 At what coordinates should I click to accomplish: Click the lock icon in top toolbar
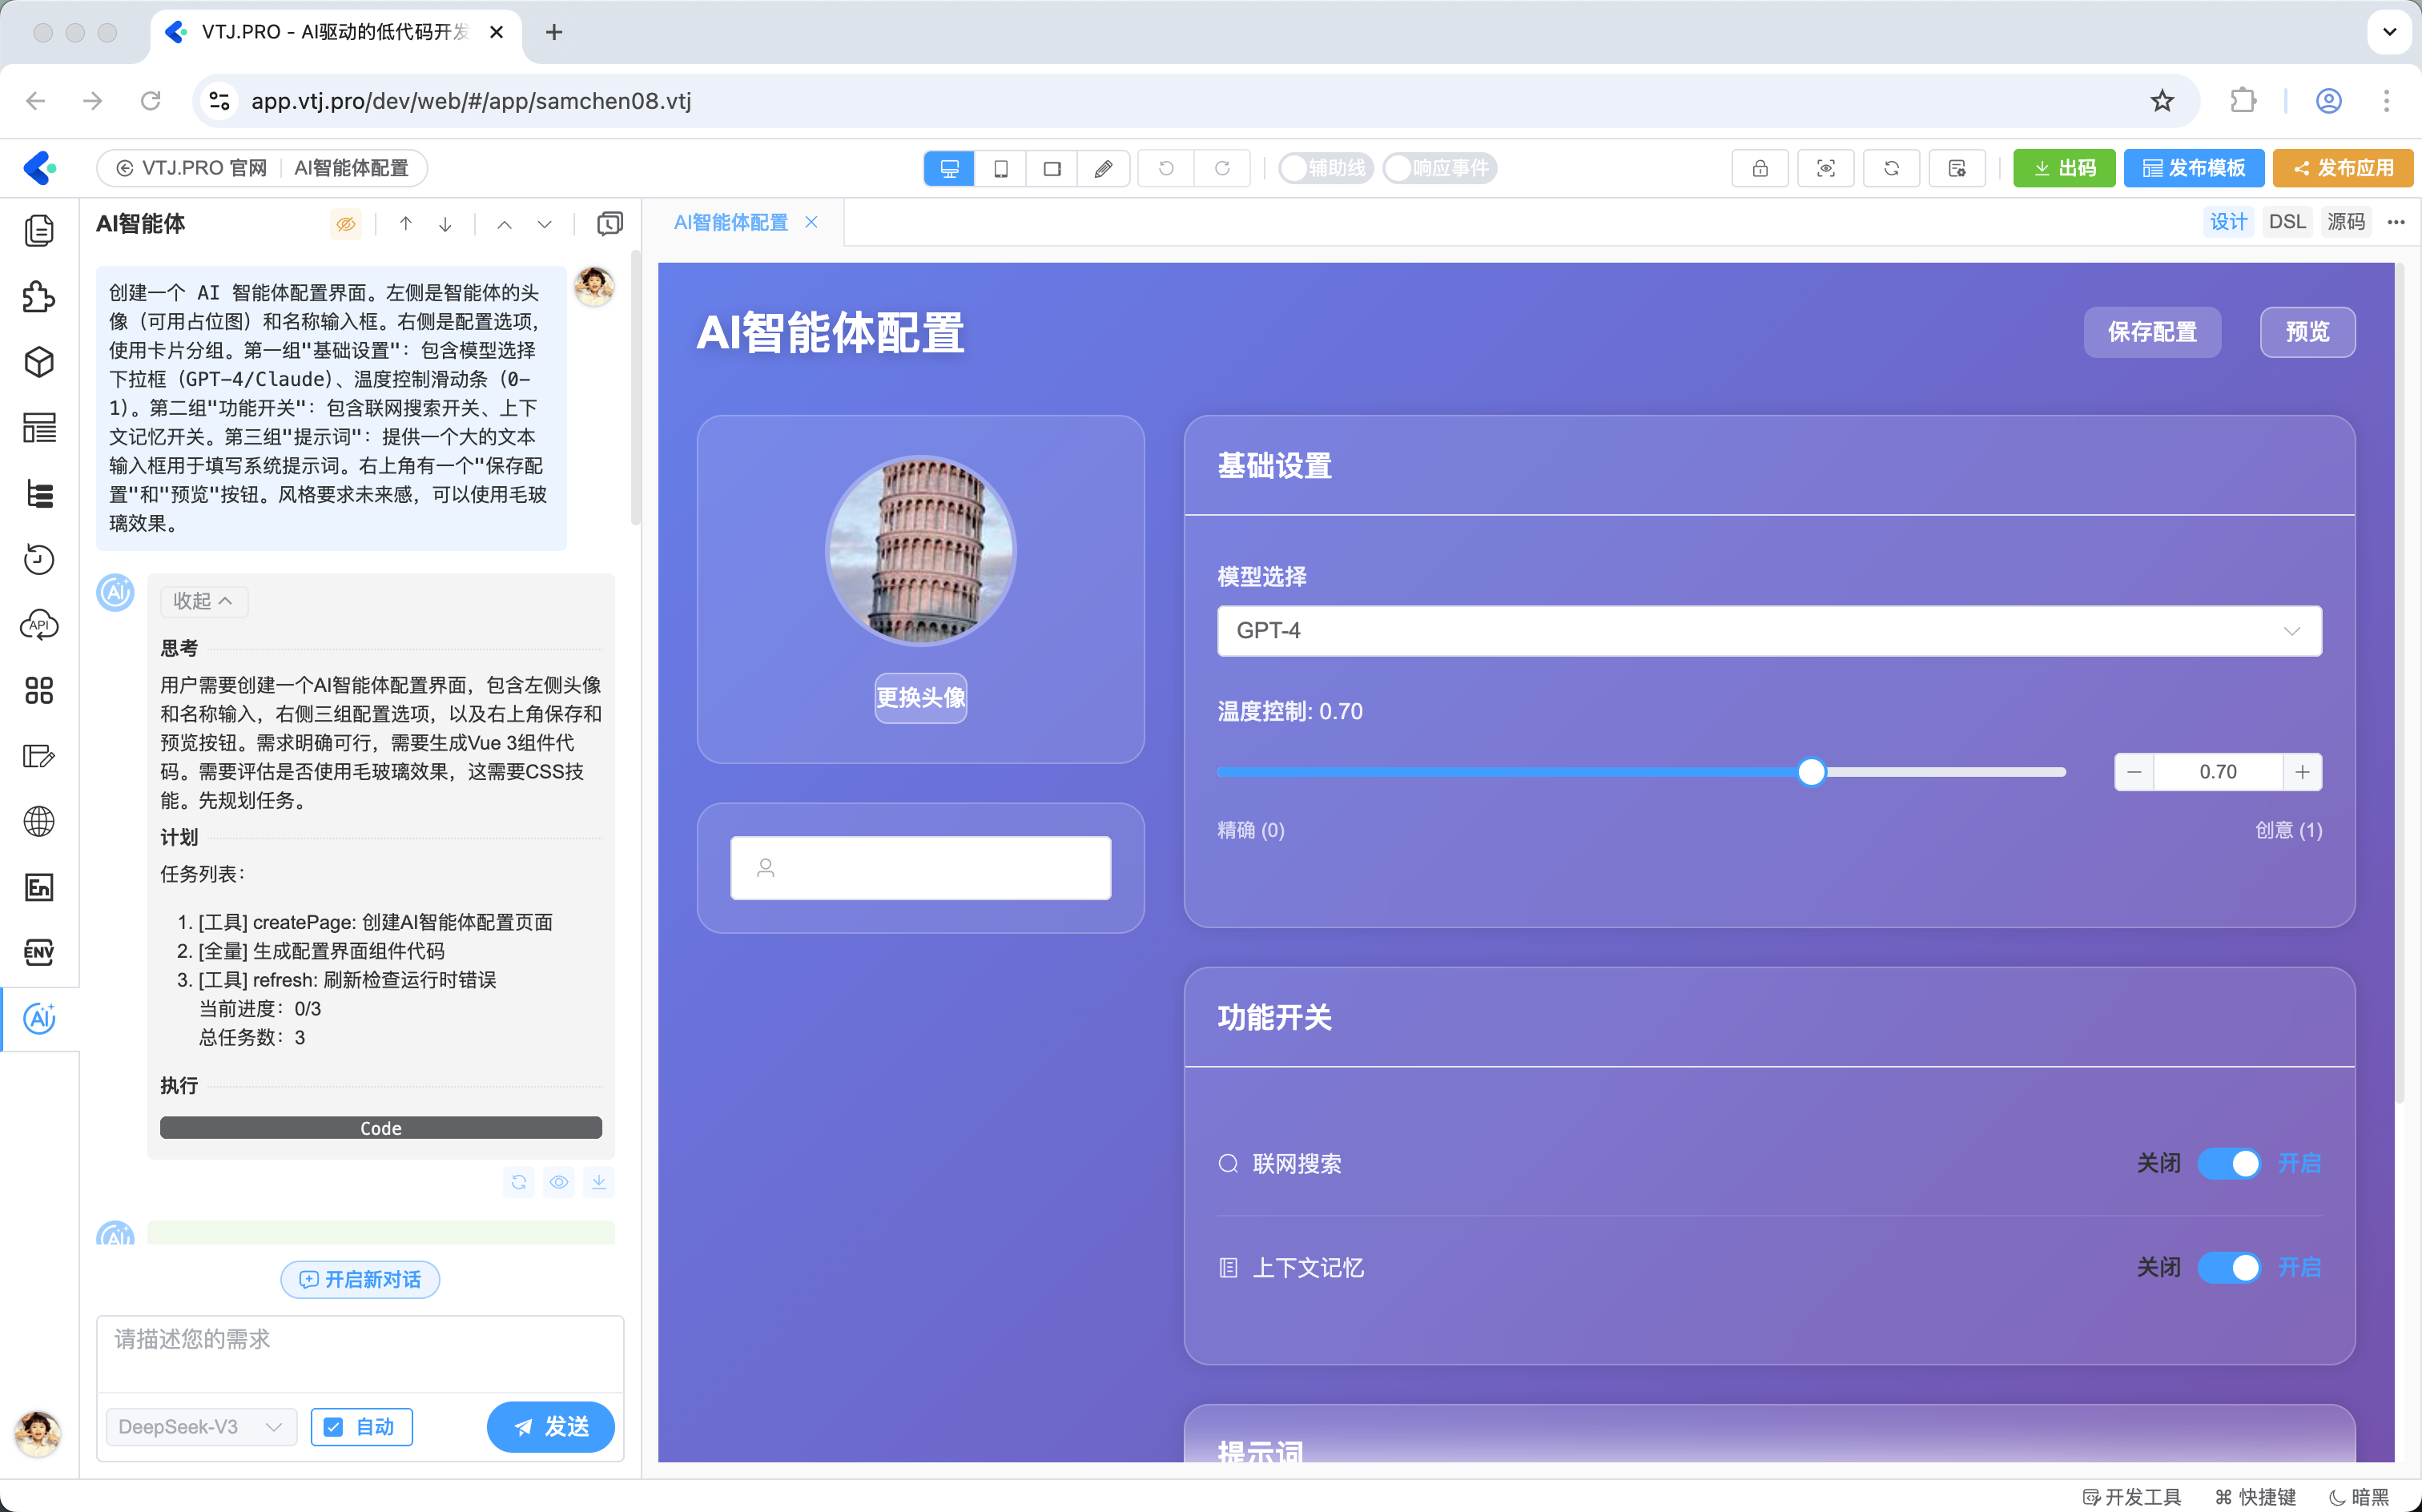point(1759,168)
